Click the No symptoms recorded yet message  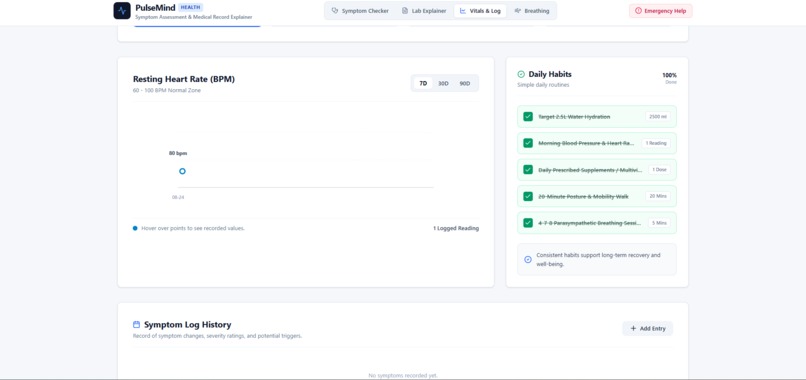(403, 375)
